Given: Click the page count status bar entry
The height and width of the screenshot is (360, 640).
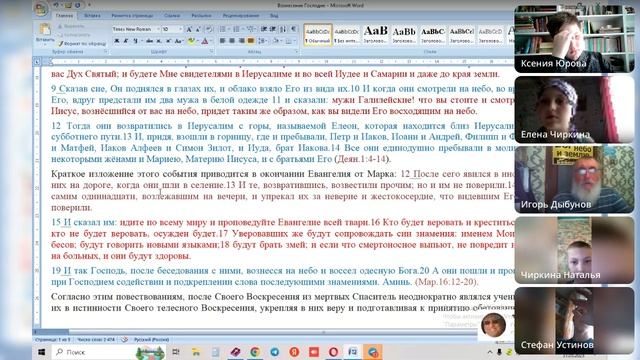Looking at the screenshot, I should click(53, 340).
